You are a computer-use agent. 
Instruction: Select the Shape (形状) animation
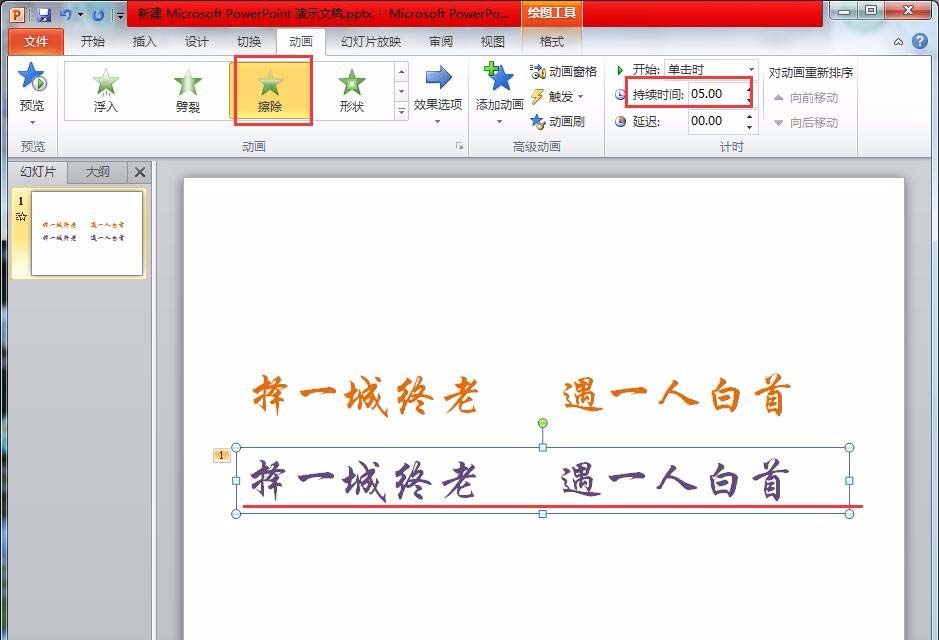coord(352,90)
